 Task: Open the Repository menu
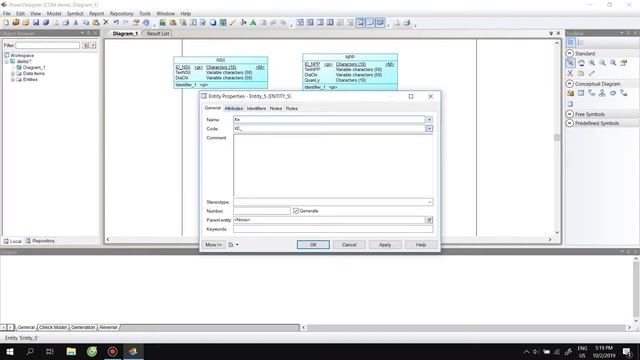[x=121, y=13]
